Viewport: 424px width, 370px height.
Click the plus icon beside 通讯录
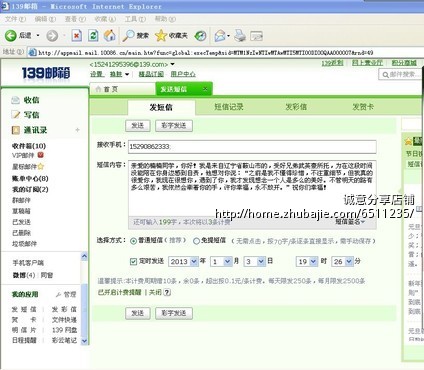77,130
